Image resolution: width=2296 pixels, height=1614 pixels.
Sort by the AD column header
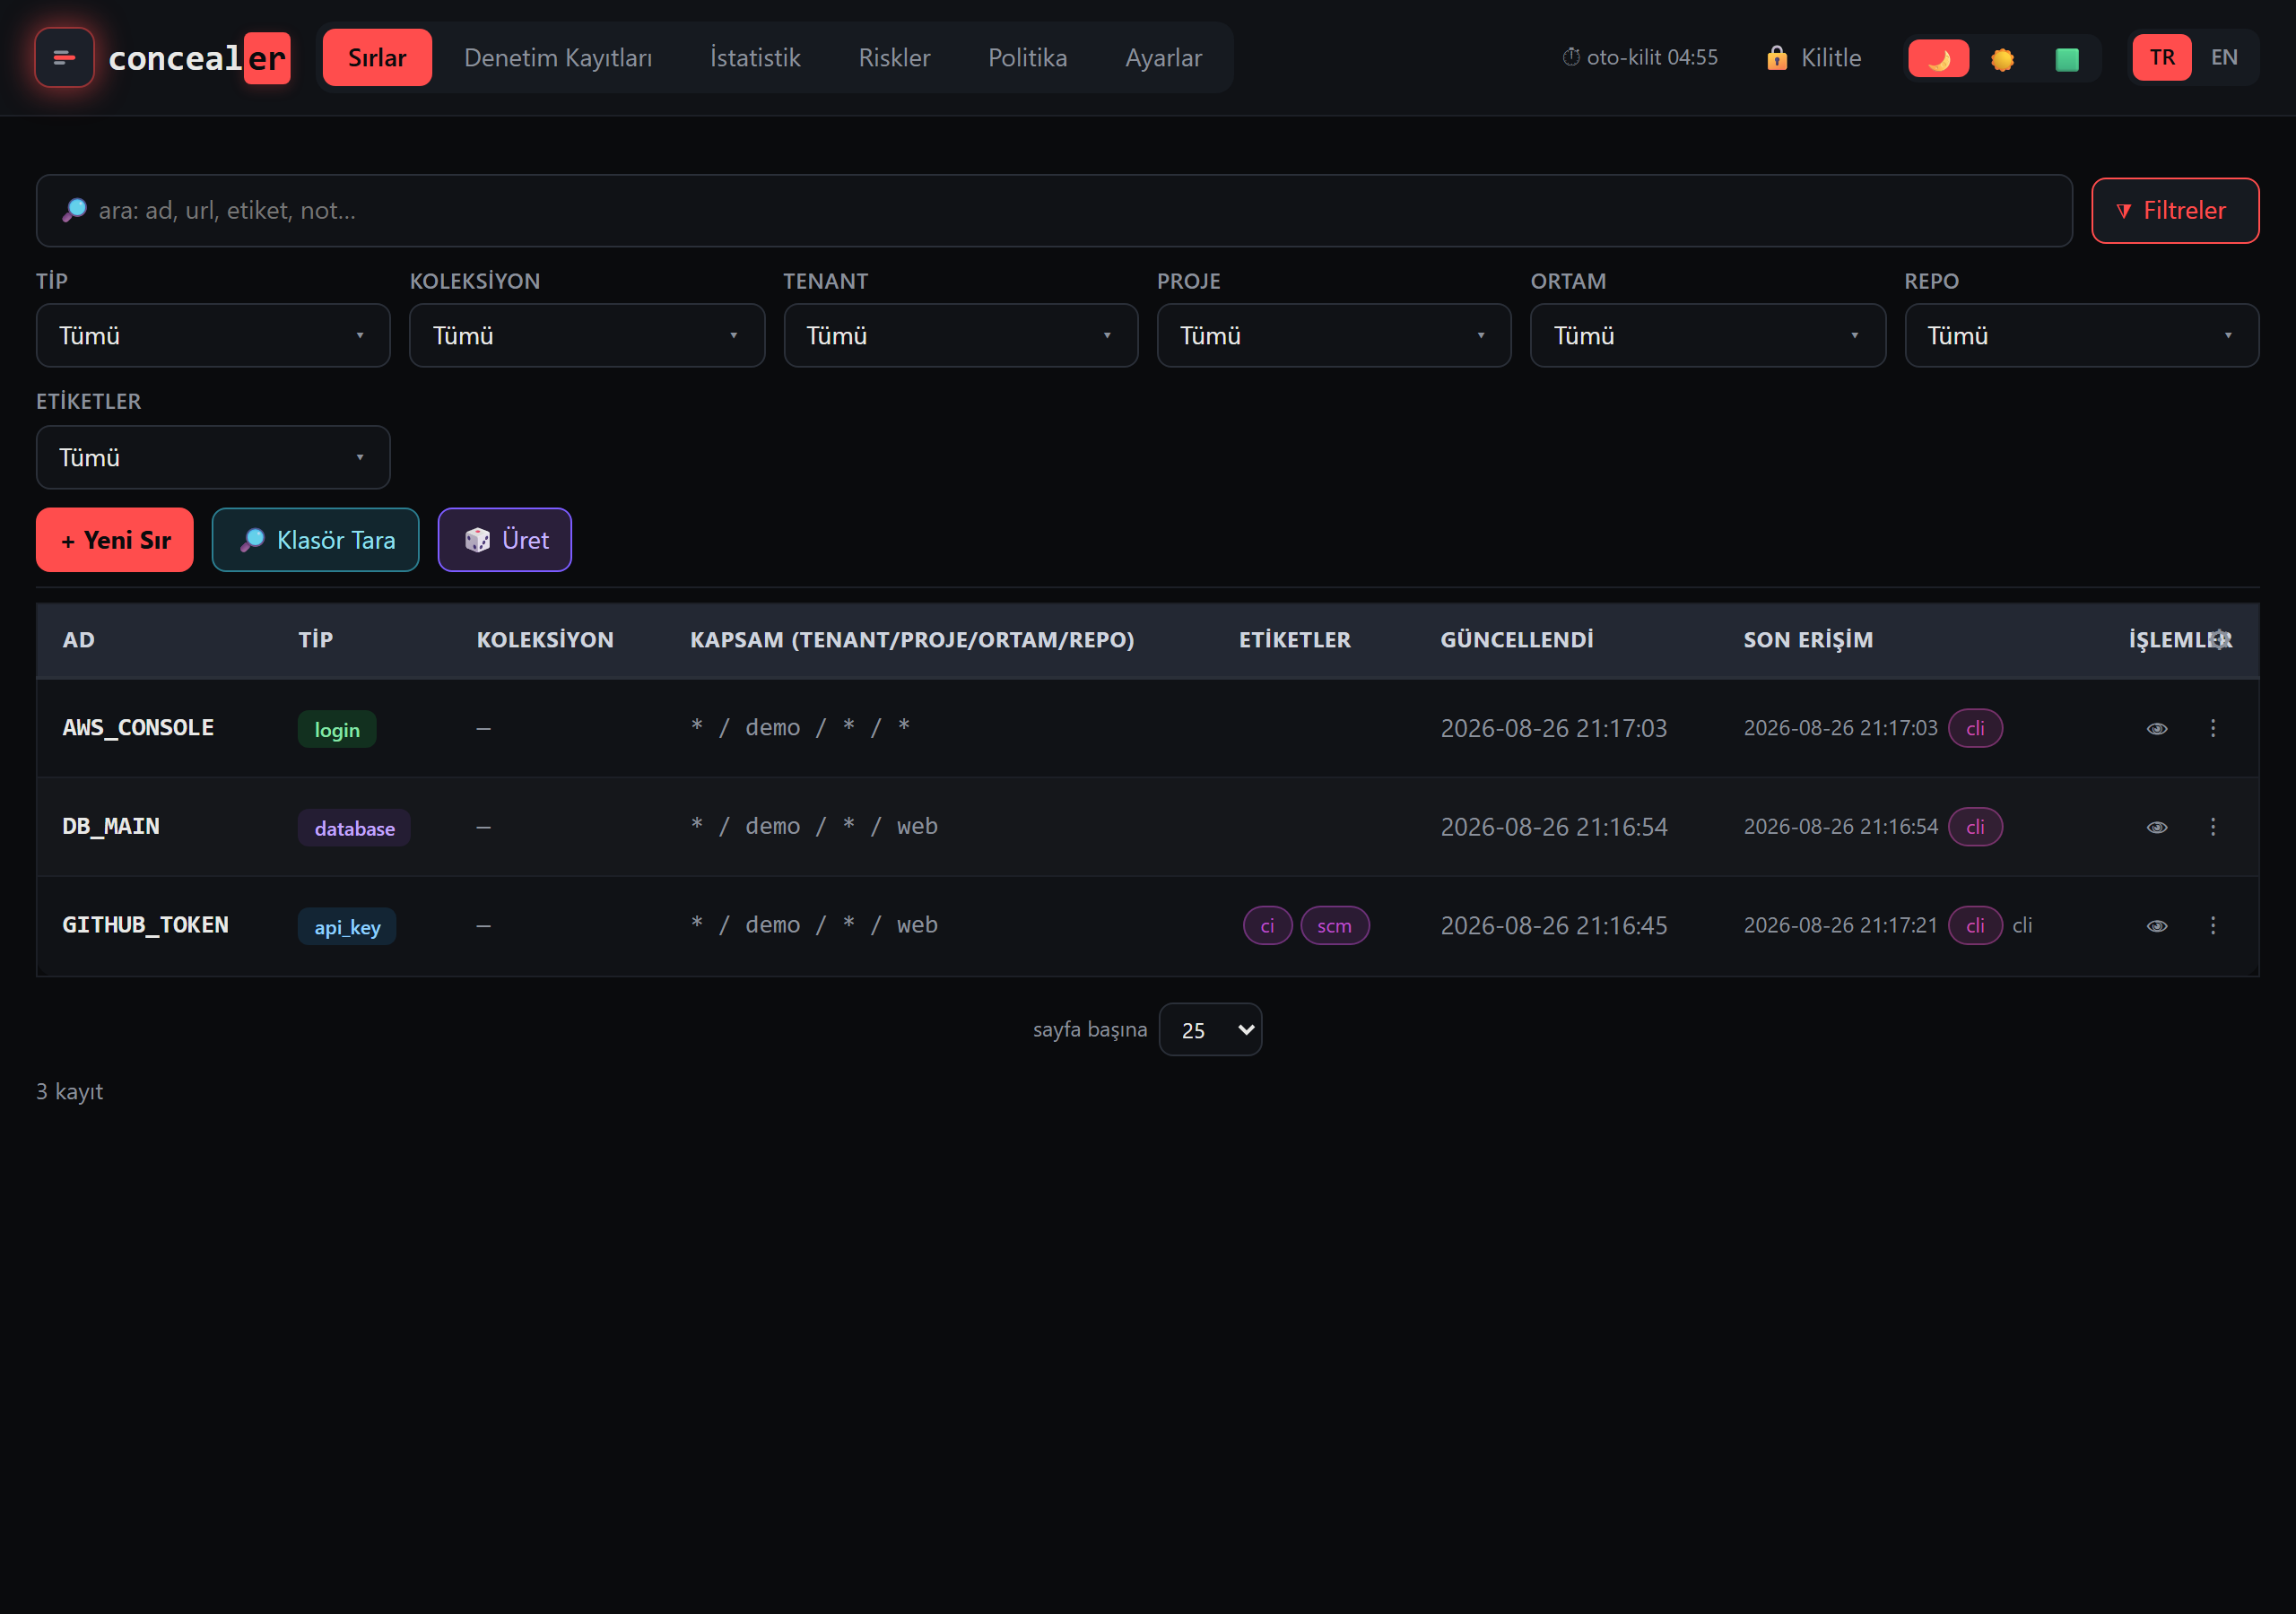[78, 640]
